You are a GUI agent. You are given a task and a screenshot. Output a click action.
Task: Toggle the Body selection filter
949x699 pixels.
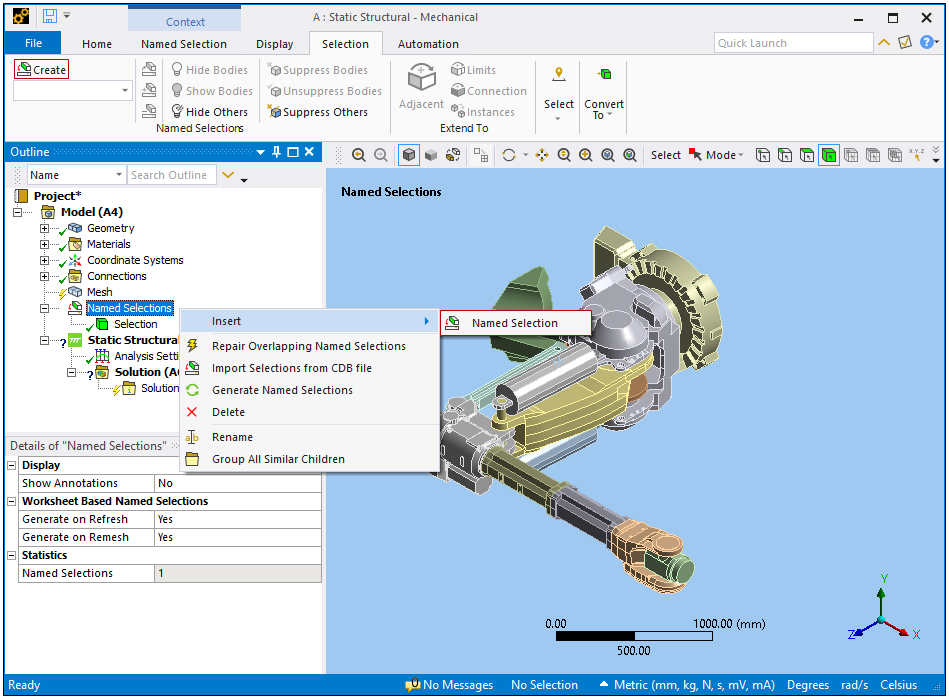(x=829, y=155)
